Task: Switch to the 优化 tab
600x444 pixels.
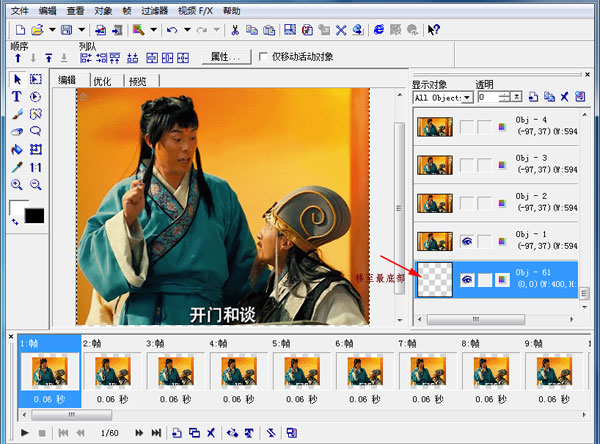Action: [x=102, y=81]
